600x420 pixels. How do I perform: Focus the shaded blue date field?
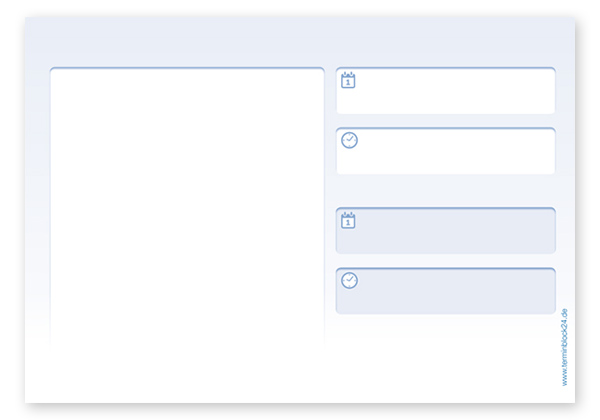click(450, 231)
